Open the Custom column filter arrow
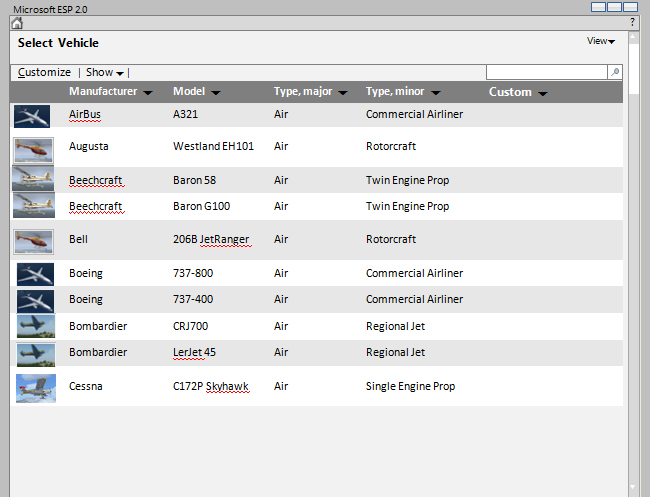 tap(543, 94)
